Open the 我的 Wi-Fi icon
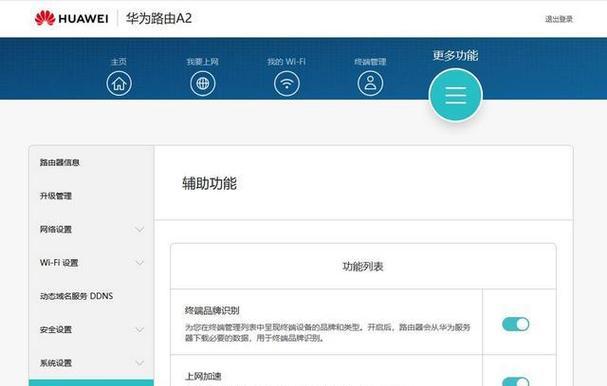This screenshot has height=386, width=607. point(286,83)
